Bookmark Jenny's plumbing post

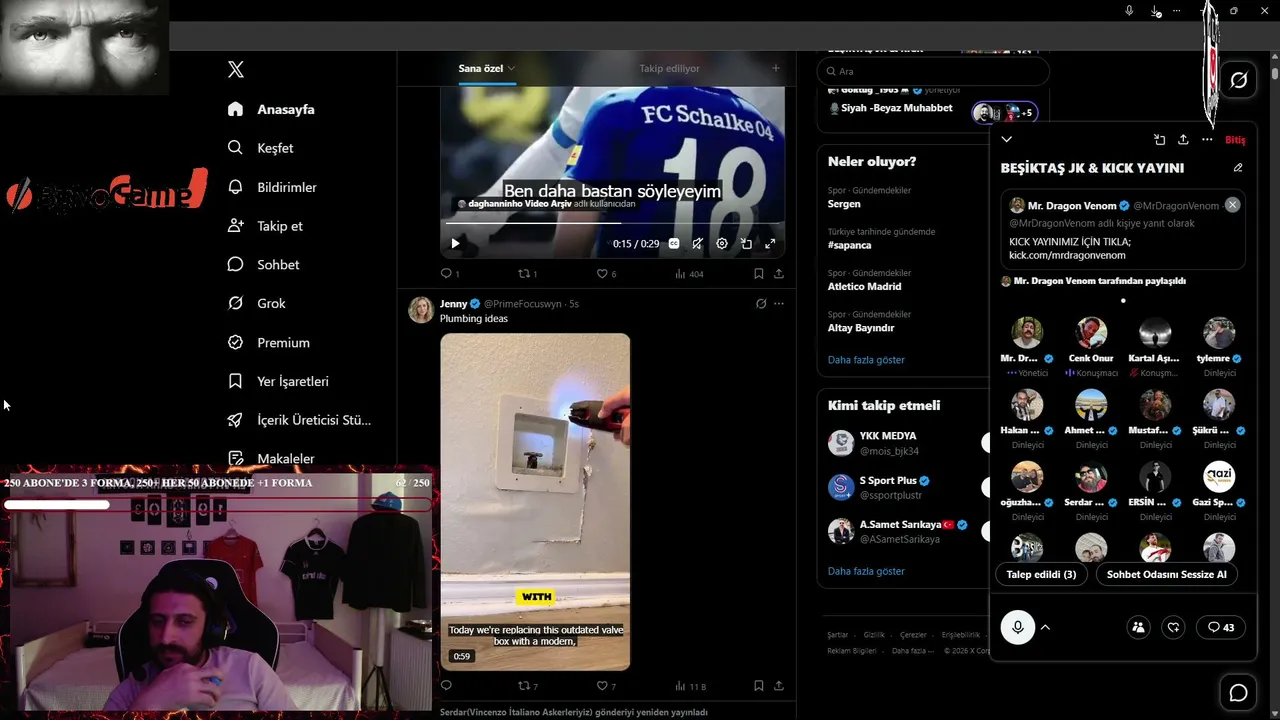pyautogui.click(x=759, y=686)
